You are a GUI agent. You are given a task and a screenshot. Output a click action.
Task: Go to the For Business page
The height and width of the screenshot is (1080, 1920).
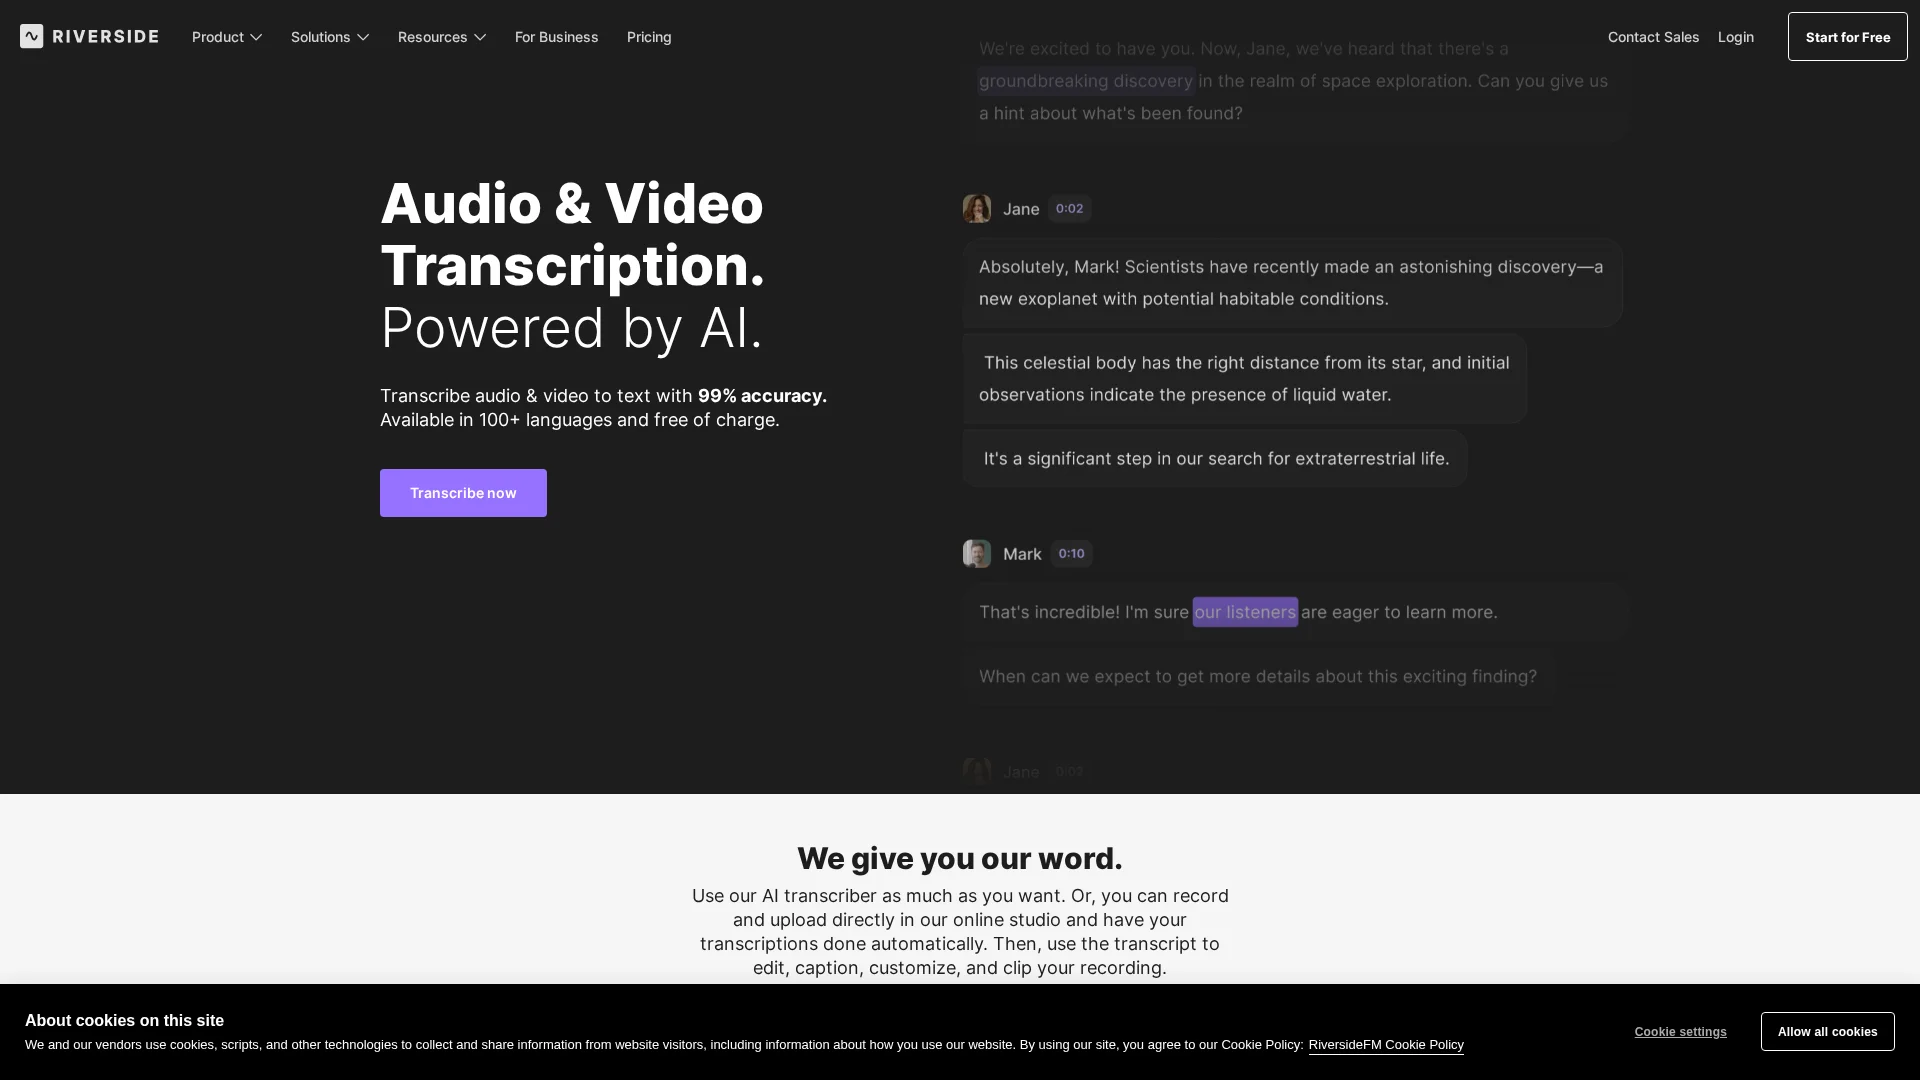[556, 37]
